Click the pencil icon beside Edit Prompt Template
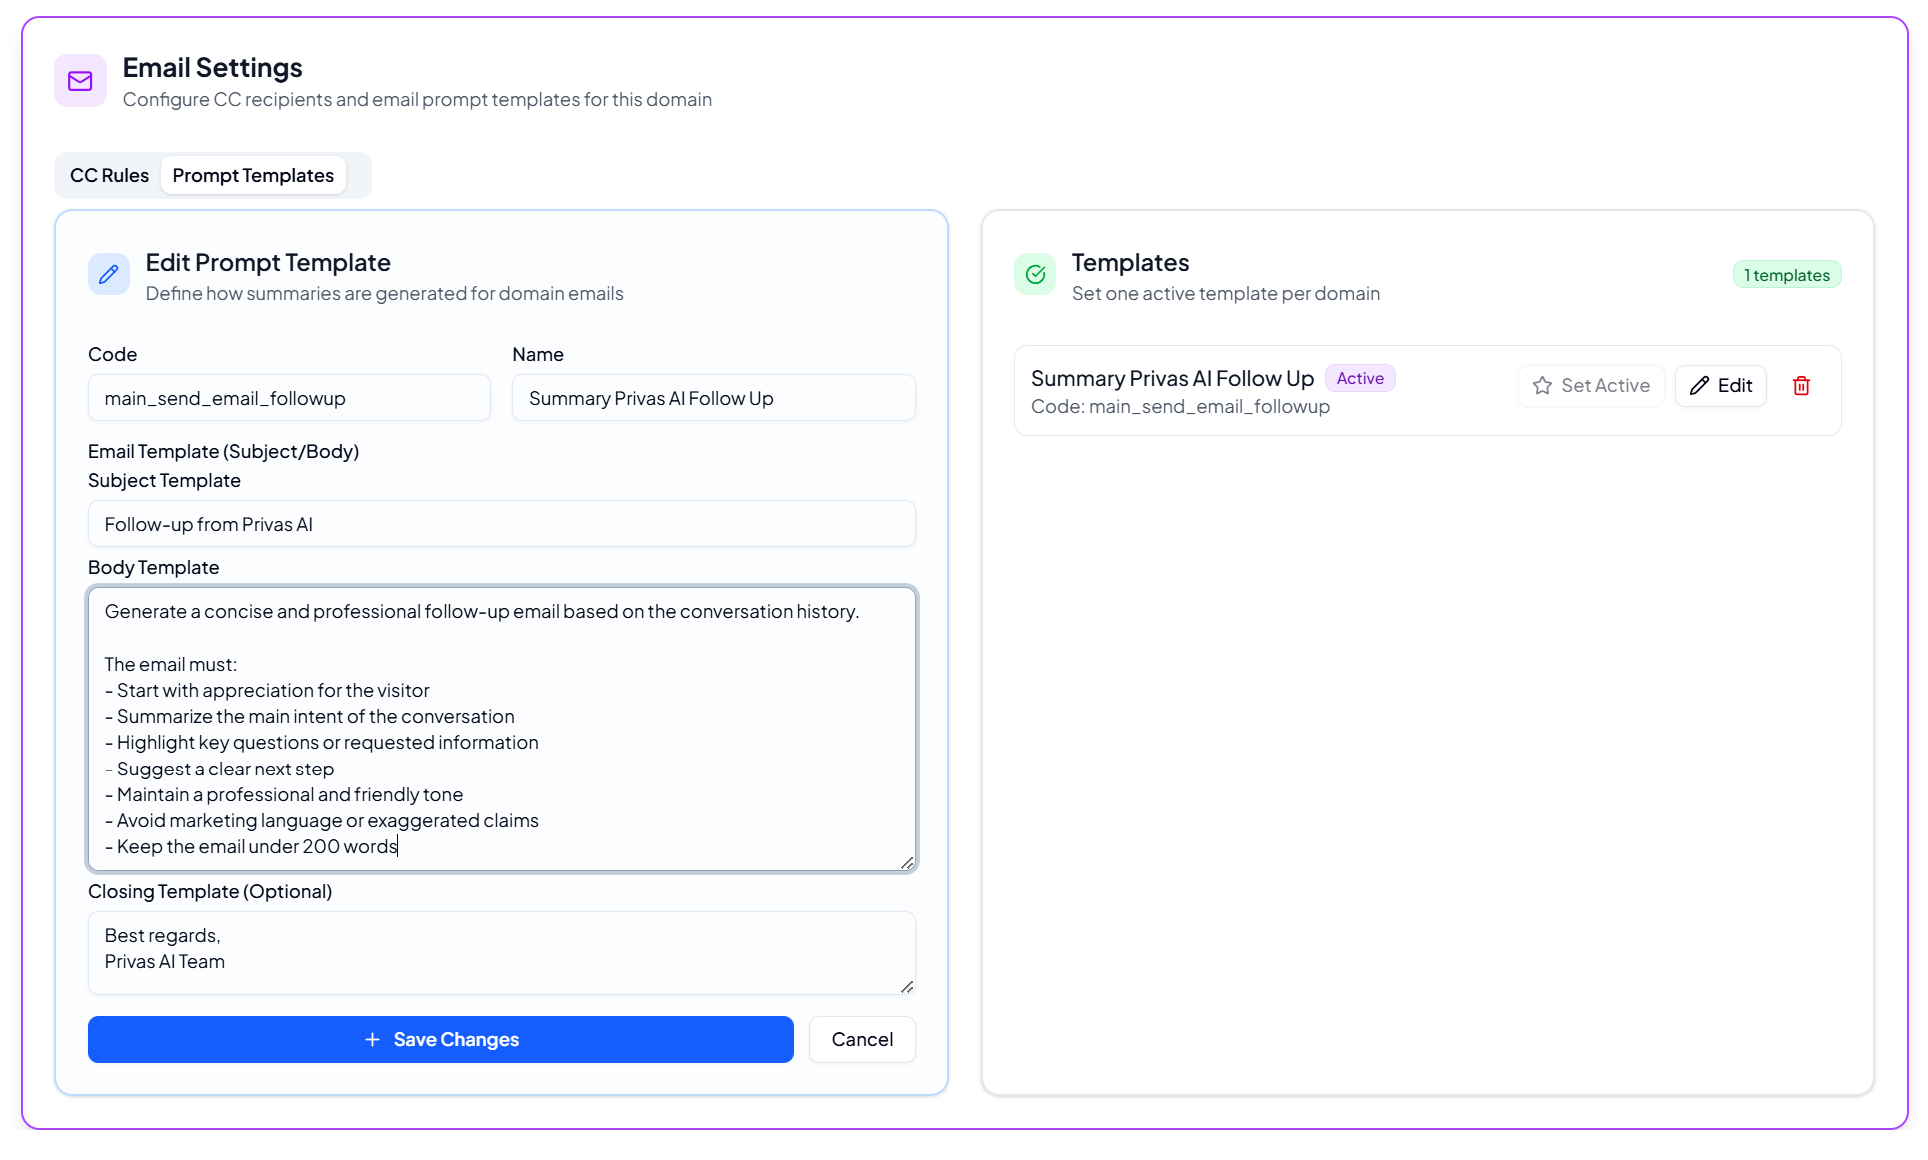Viewport: 1928px width, 1160px height. point(109,274)
